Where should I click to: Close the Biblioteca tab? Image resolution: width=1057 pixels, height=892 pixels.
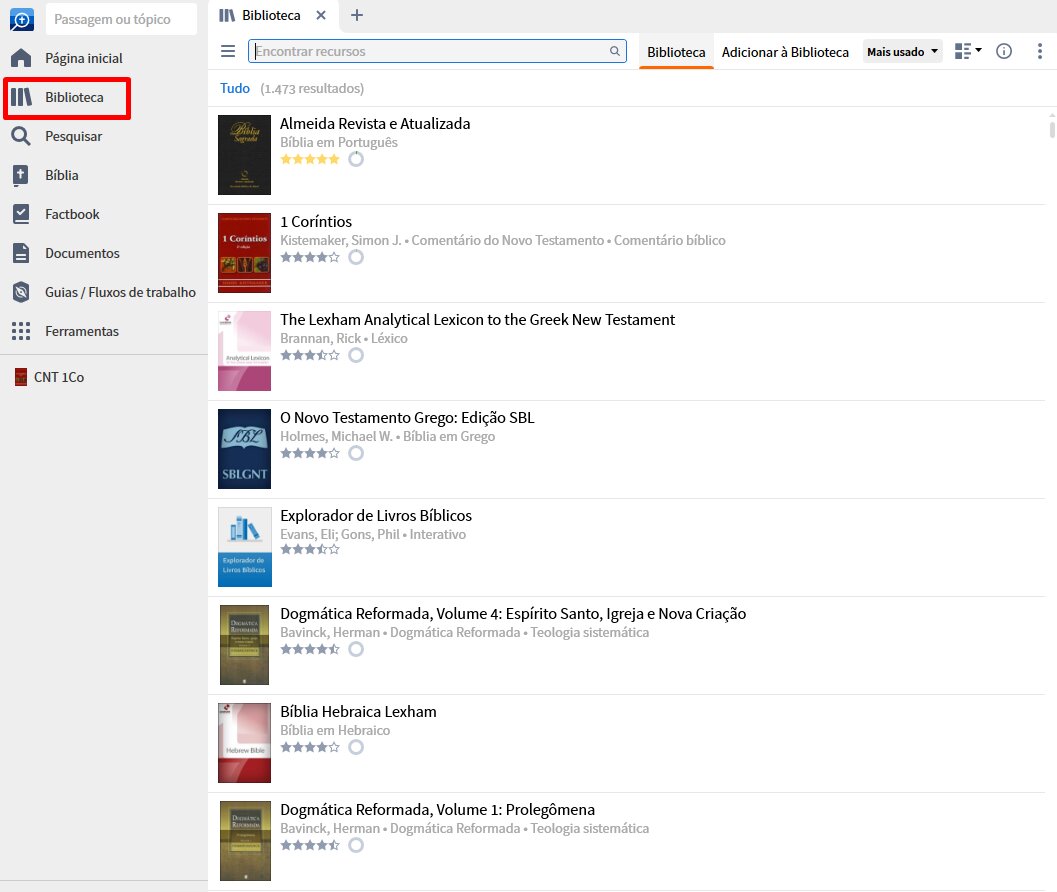point(321,15)
